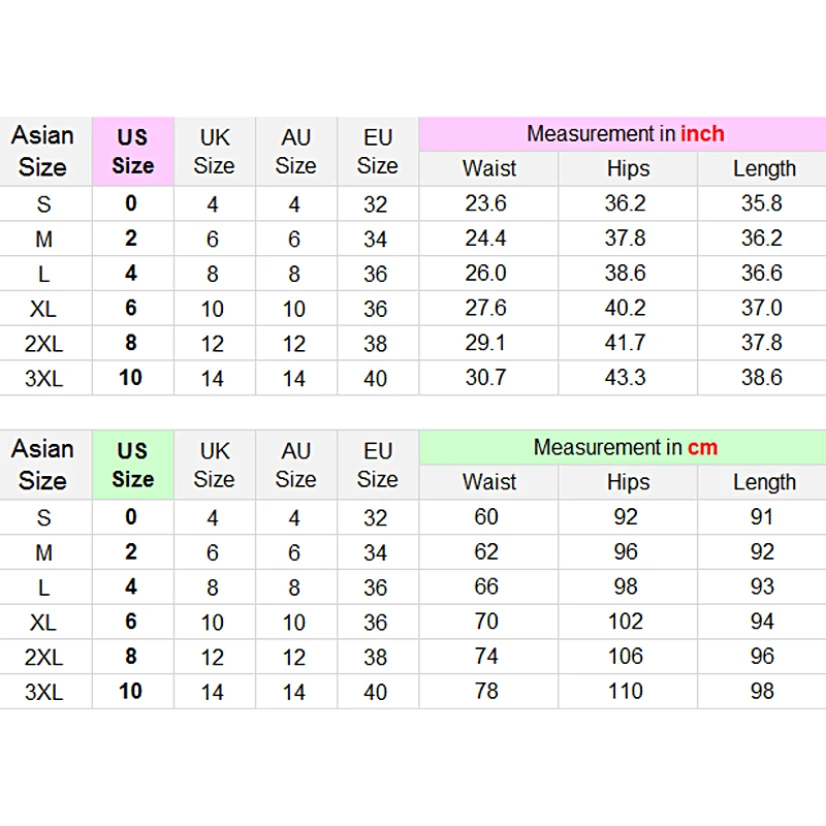
Task: Click hips value 41.7 in inch table
Action: 625,343
